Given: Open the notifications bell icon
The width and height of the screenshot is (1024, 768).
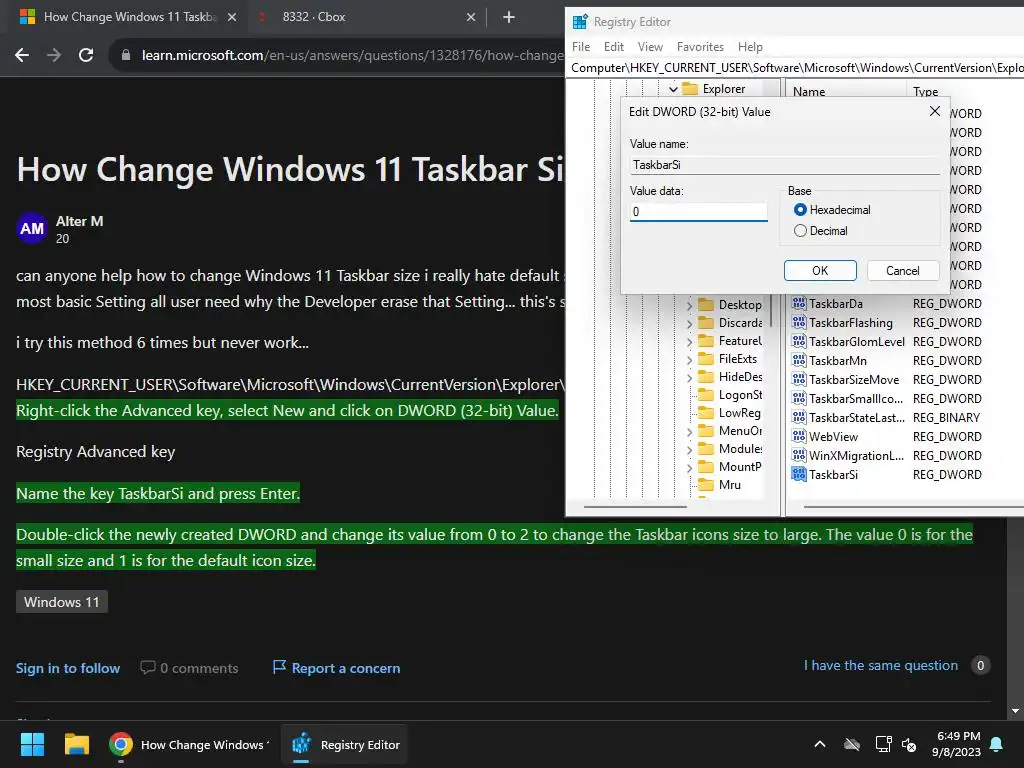Looking at the screenshot, I should (996, 744).
